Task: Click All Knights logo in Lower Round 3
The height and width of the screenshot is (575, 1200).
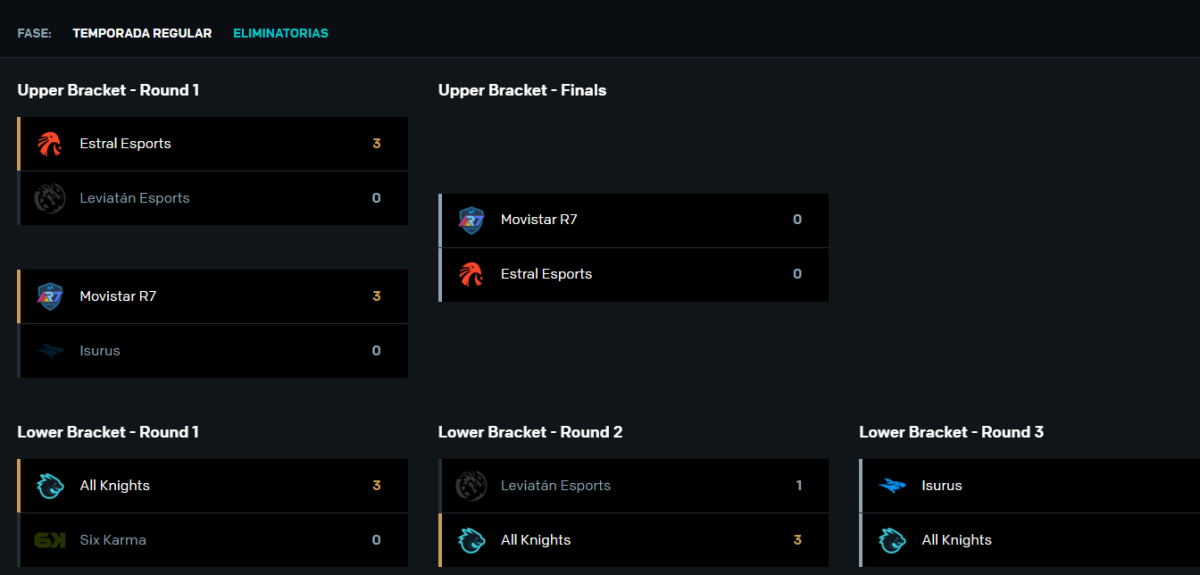Action: [892, 540]
